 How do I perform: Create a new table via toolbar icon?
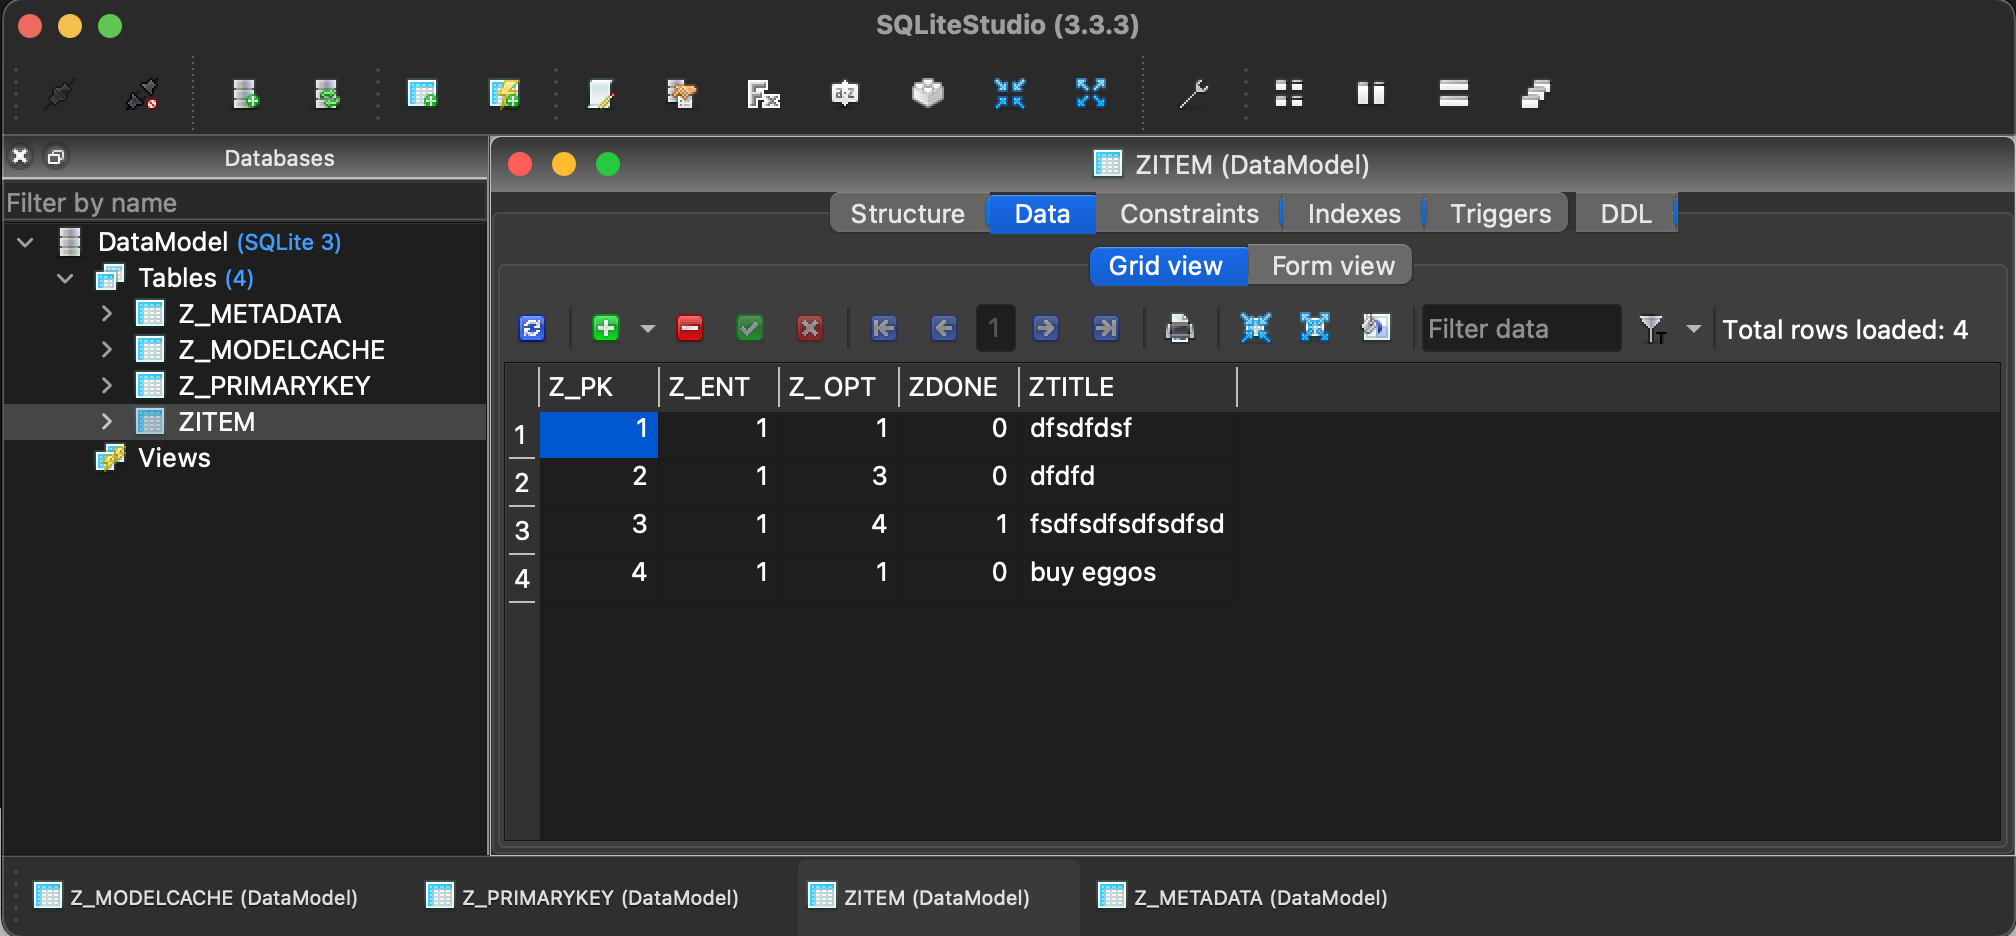422,94
